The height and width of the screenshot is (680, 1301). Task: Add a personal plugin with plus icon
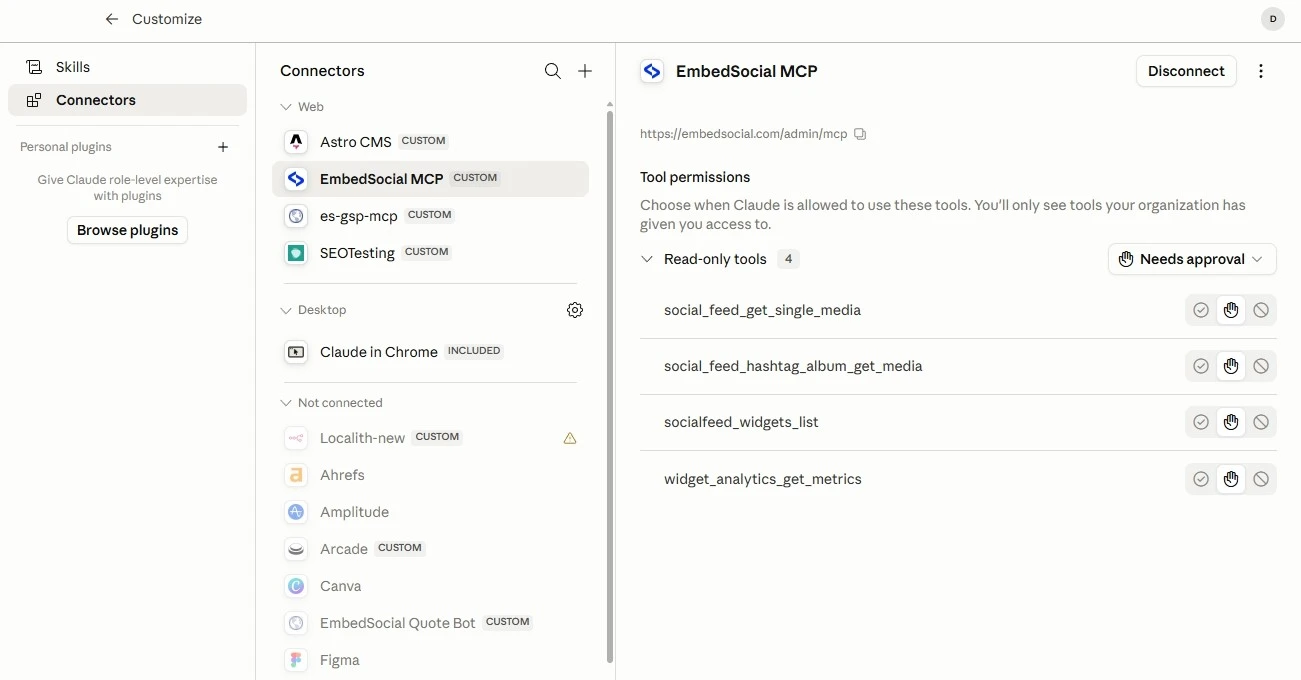point(223,147)
